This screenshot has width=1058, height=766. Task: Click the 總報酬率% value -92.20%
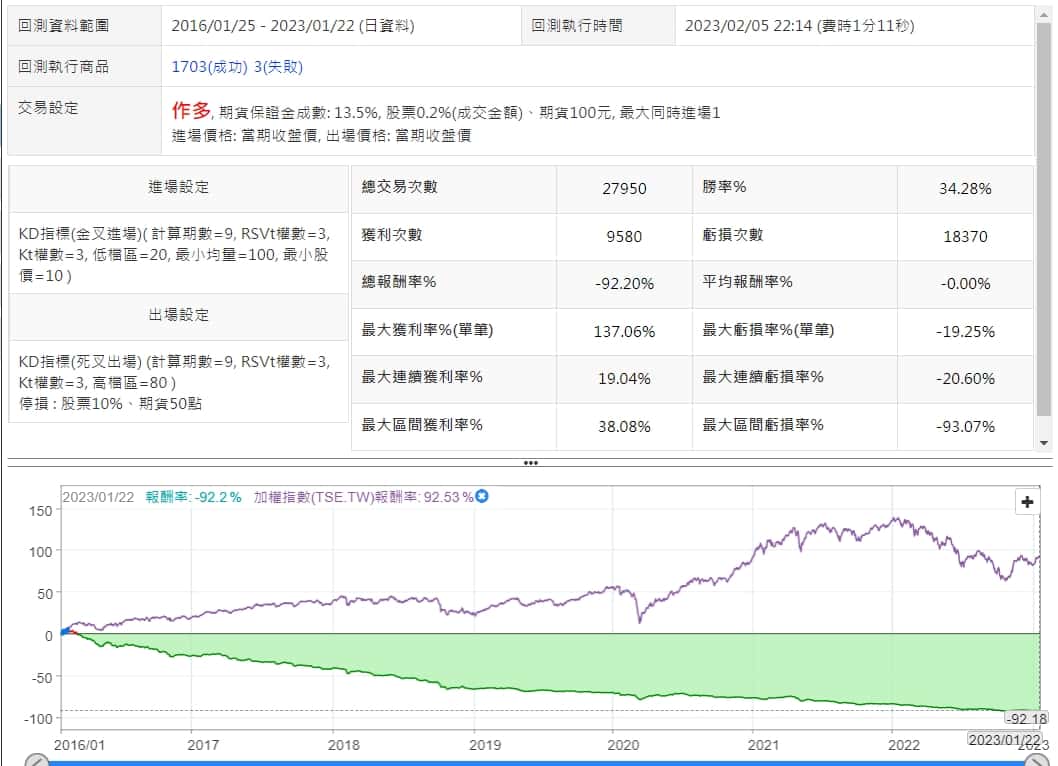(x=624, y=283)
